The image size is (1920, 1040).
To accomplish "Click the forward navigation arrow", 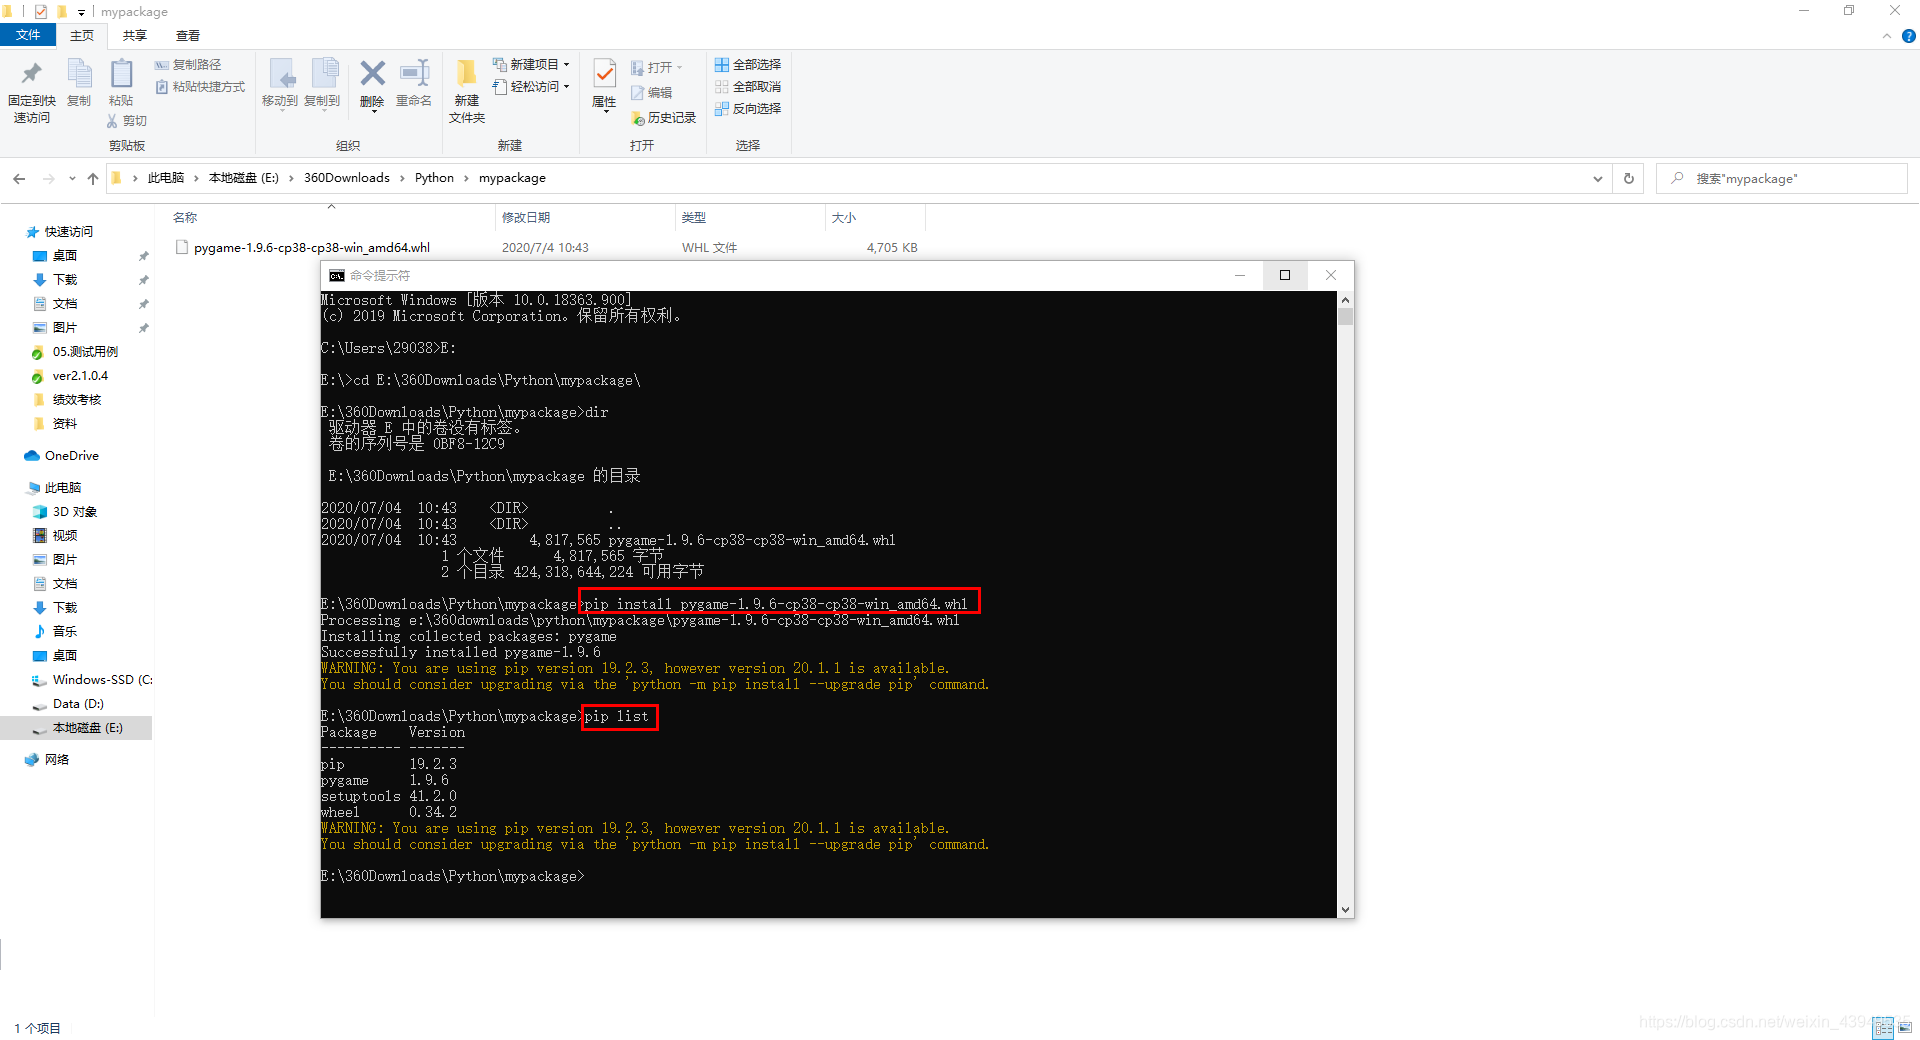I will 48,178.
